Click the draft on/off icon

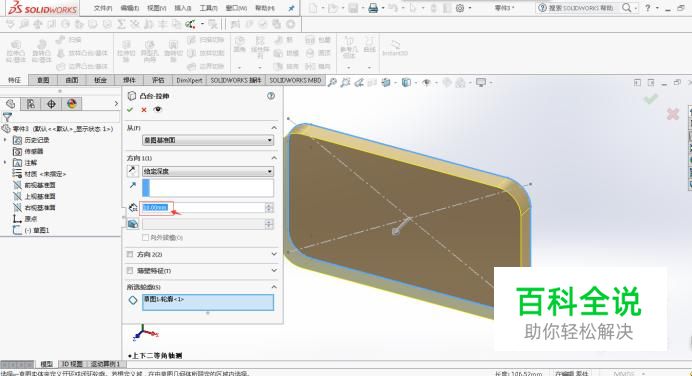pos(133,224)
